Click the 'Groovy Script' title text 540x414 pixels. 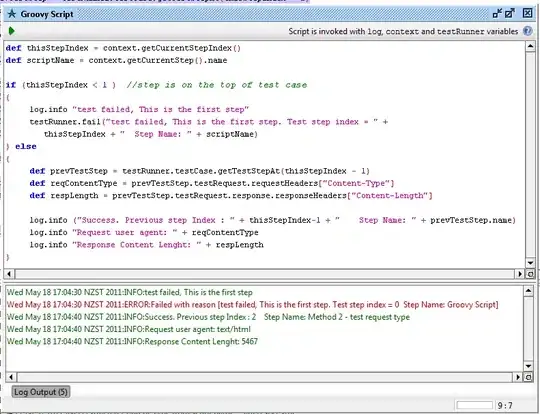[47, 14]
